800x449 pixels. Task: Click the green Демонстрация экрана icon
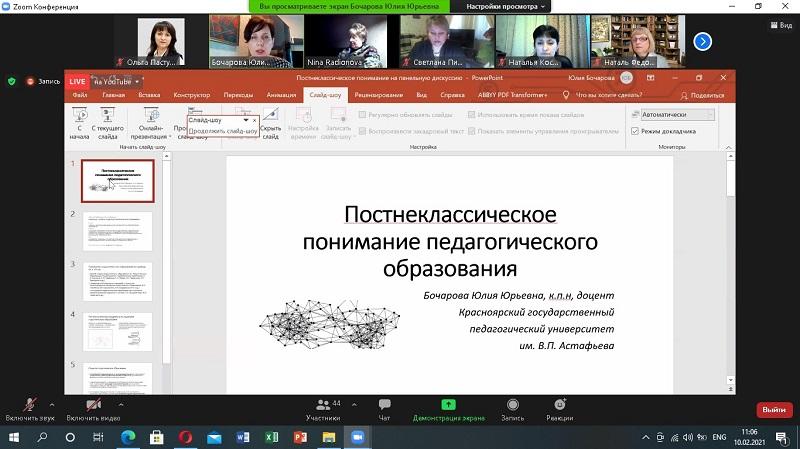(x=448, y=405)
